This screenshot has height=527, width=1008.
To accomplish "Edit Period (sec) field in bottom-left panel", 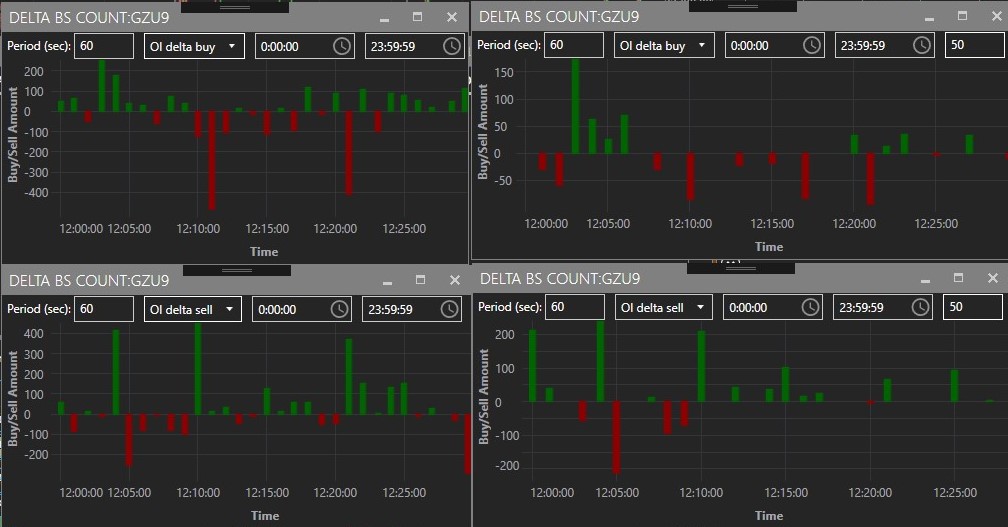I will (x=104, y=309).
